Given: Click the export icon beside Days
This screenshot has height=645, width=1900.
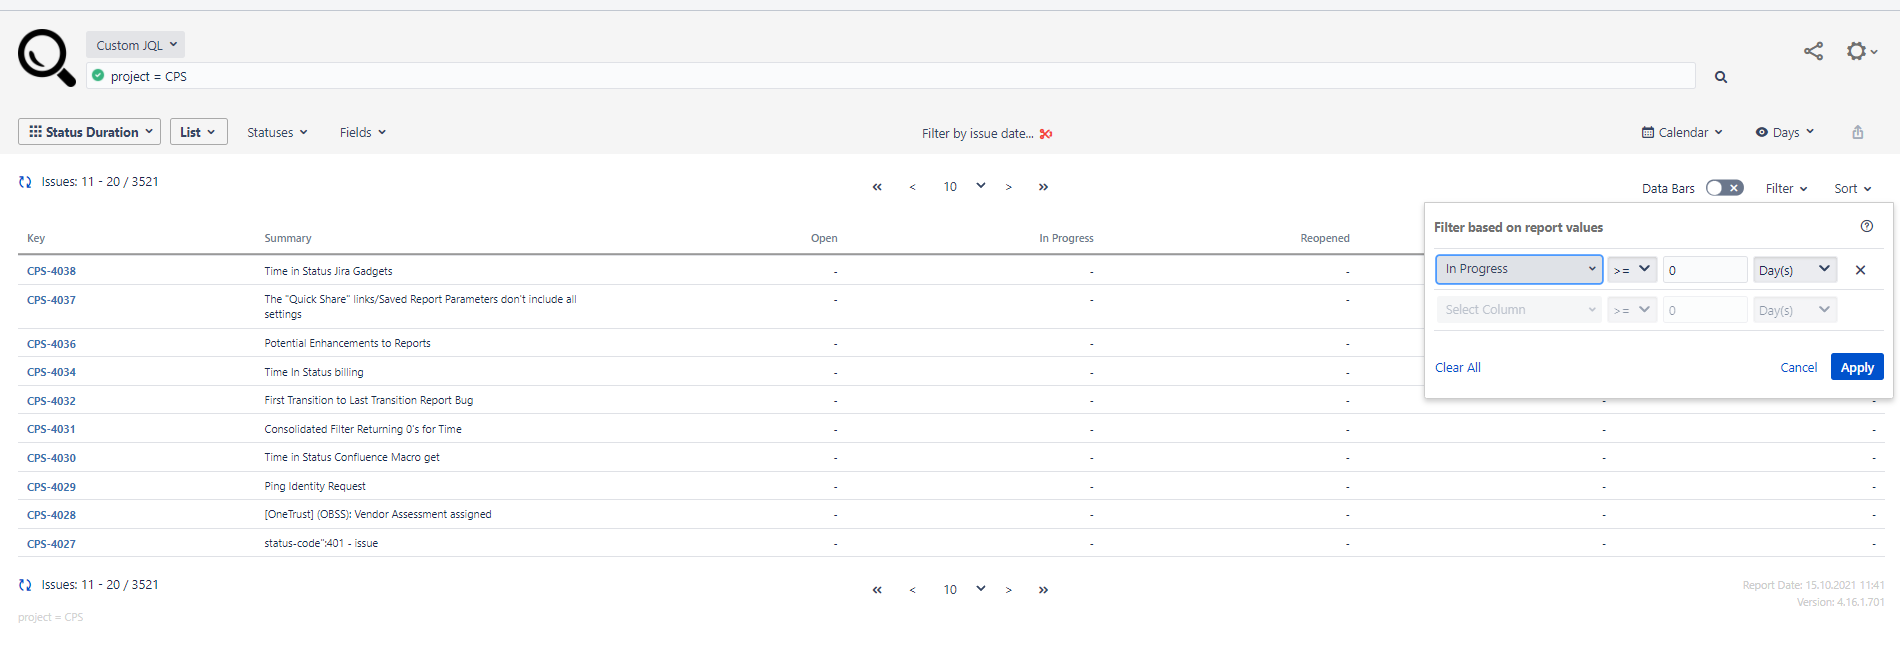Looking at the screenshot, I should click(x=1857, y=132).
